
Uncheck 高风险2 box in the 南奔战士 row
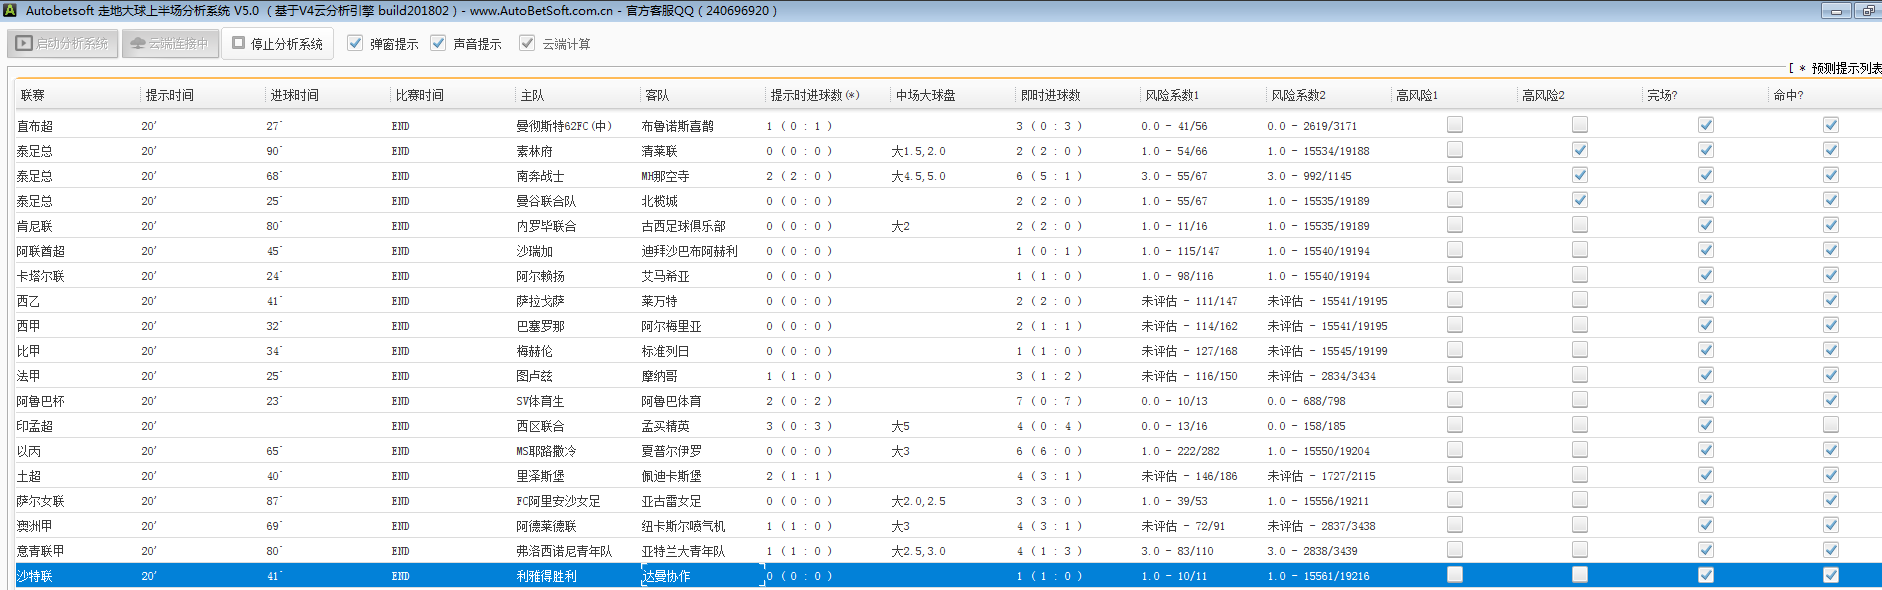click(x=1580, y=175)
